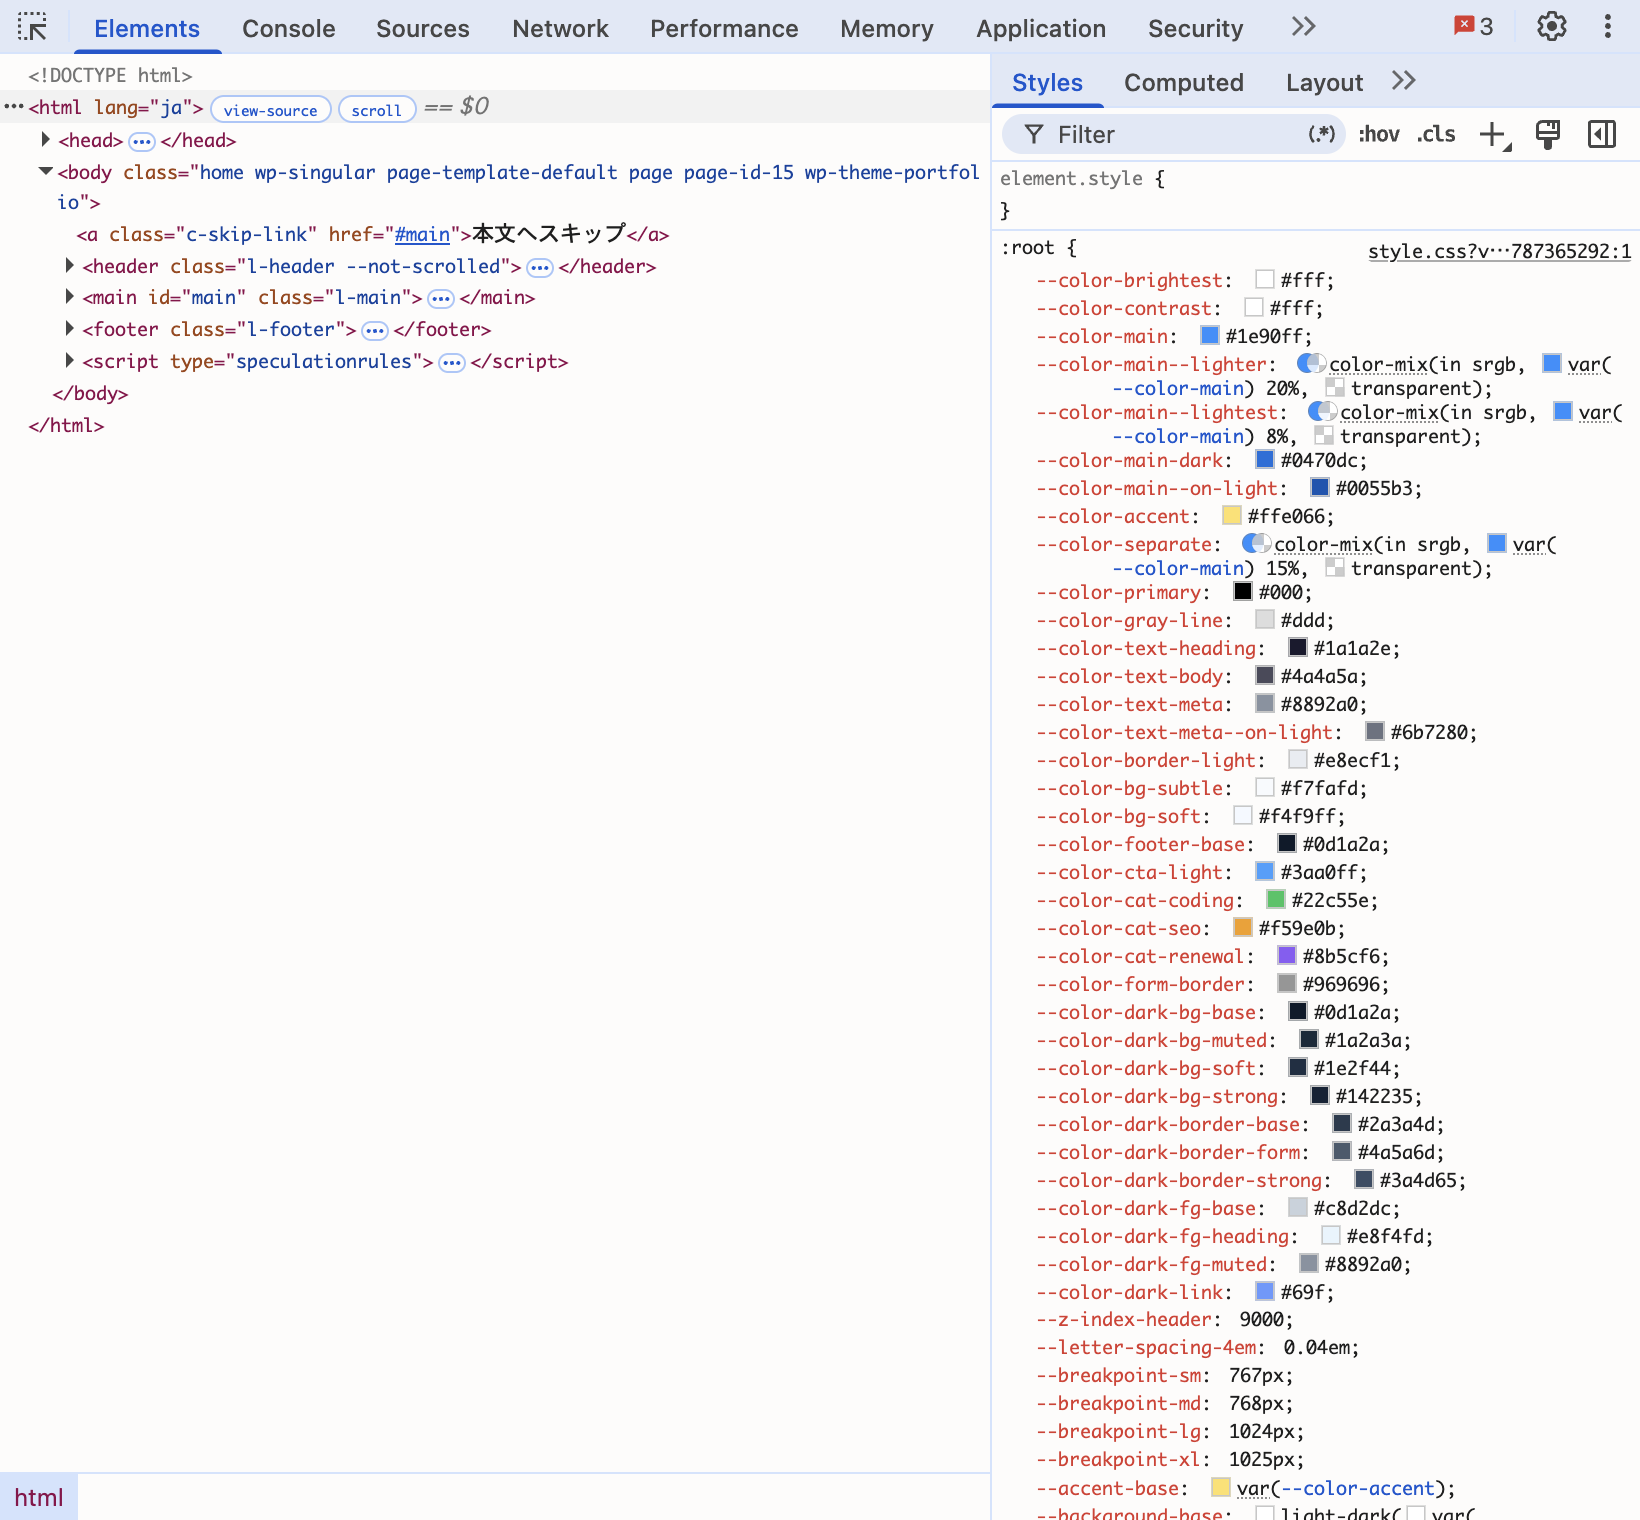Activate the inspect element picker icon

point(33,27)
